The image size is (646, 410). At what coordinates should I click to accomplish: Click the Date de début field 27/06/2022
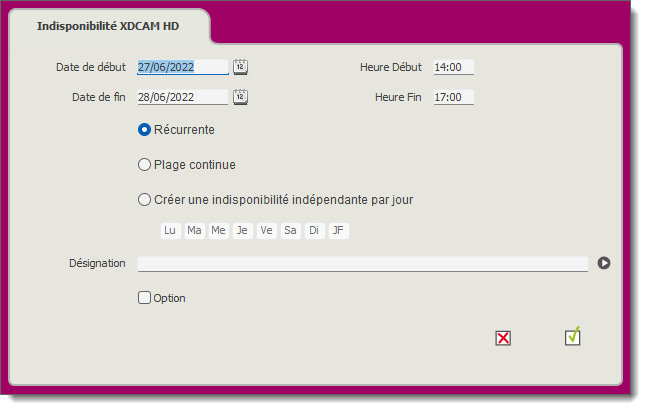pyautogui.click(x=183, y=67)
